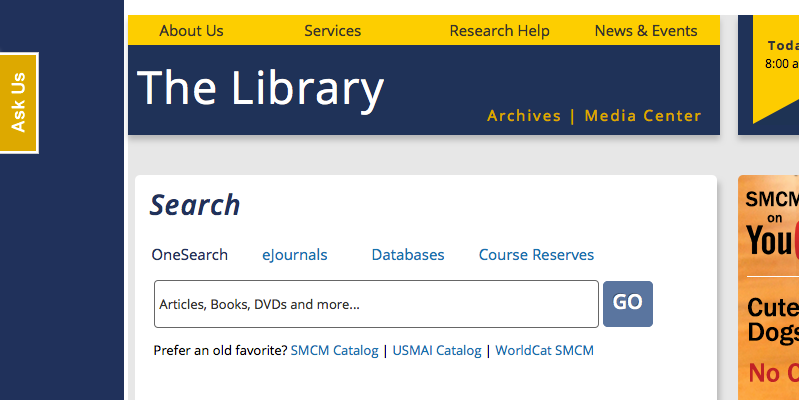Open the Media Center link

tap(643, 116)
